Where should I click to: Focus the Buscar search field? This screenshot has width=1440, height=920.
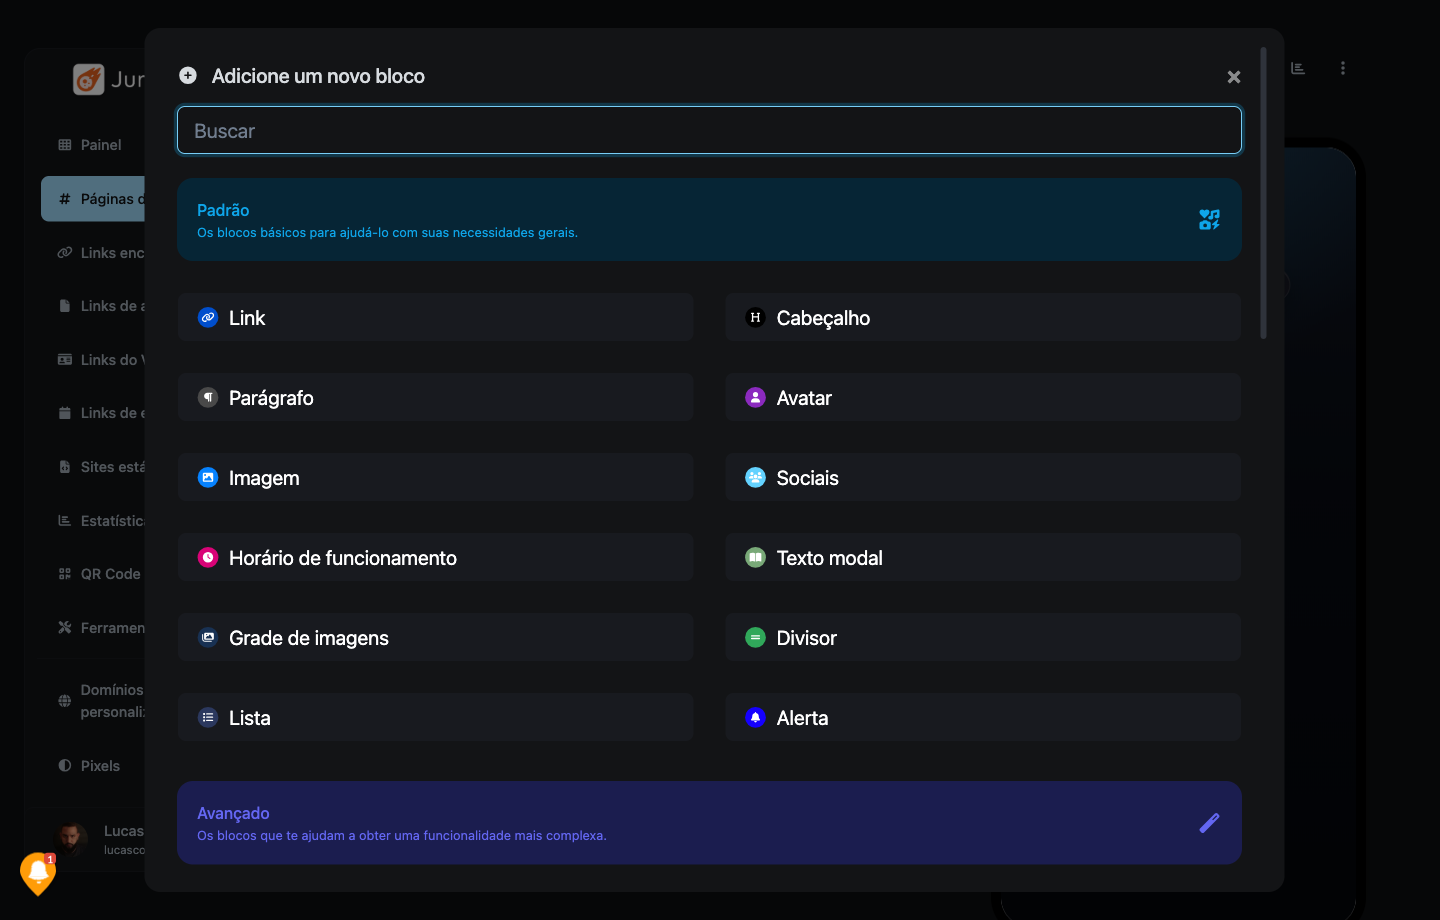coord(709,131)
